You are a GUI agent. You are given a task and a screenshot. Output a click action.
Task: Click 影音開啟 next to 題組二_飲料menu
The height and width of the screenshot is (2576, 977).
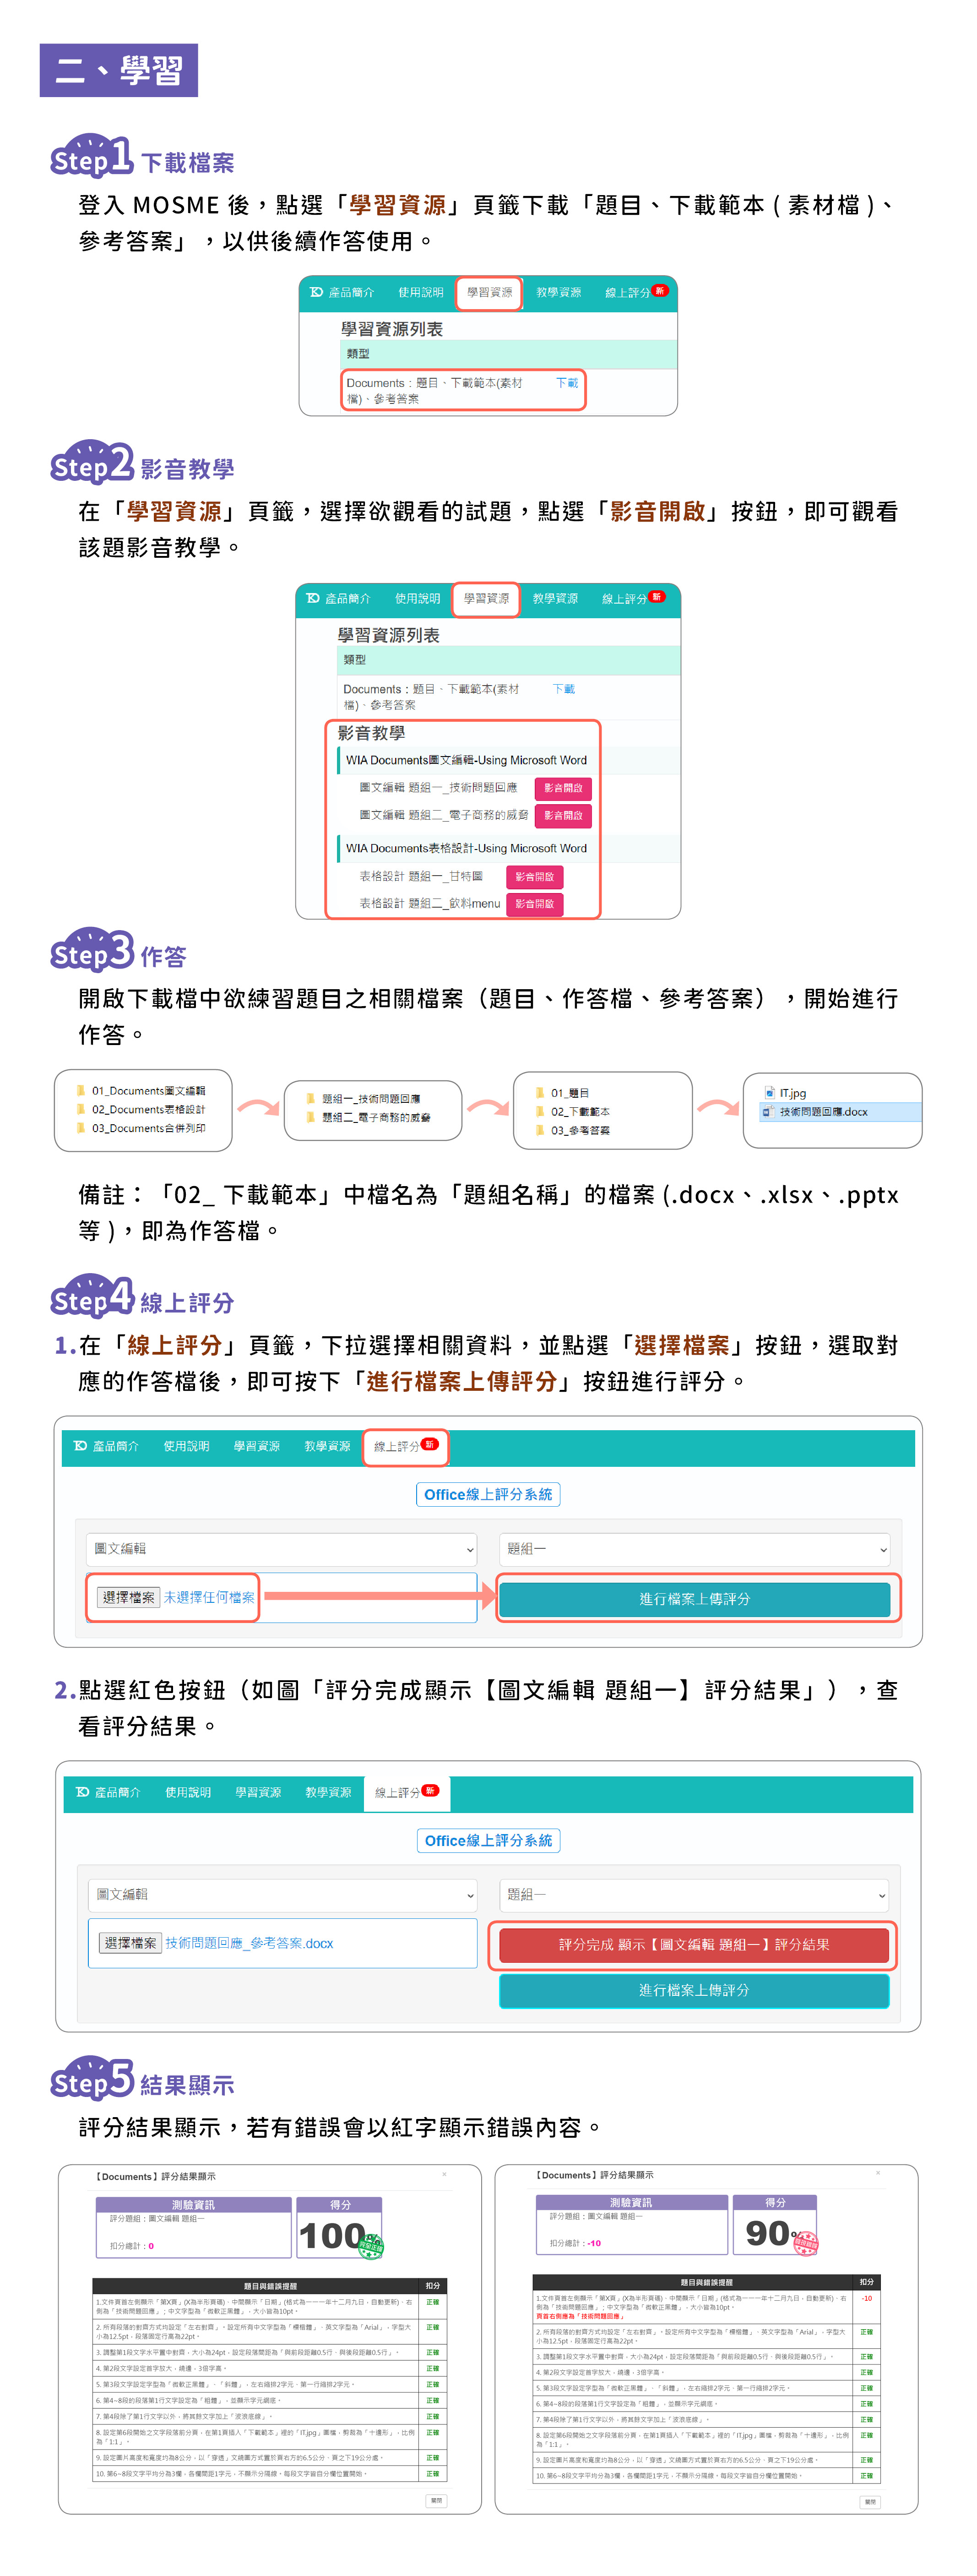click(x=535, y=904)
